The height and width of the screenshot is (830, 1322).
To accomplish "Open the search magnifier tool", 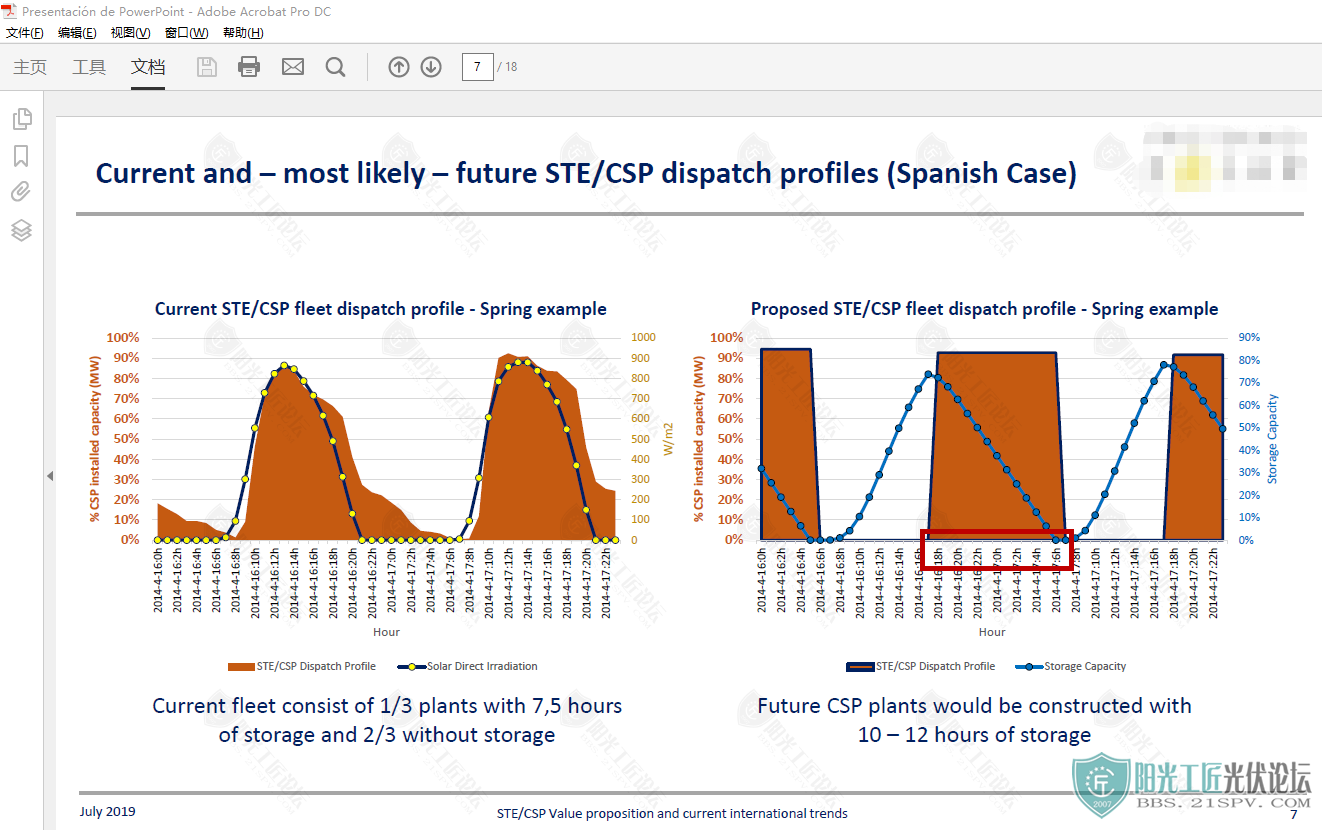I will (336, 67).
